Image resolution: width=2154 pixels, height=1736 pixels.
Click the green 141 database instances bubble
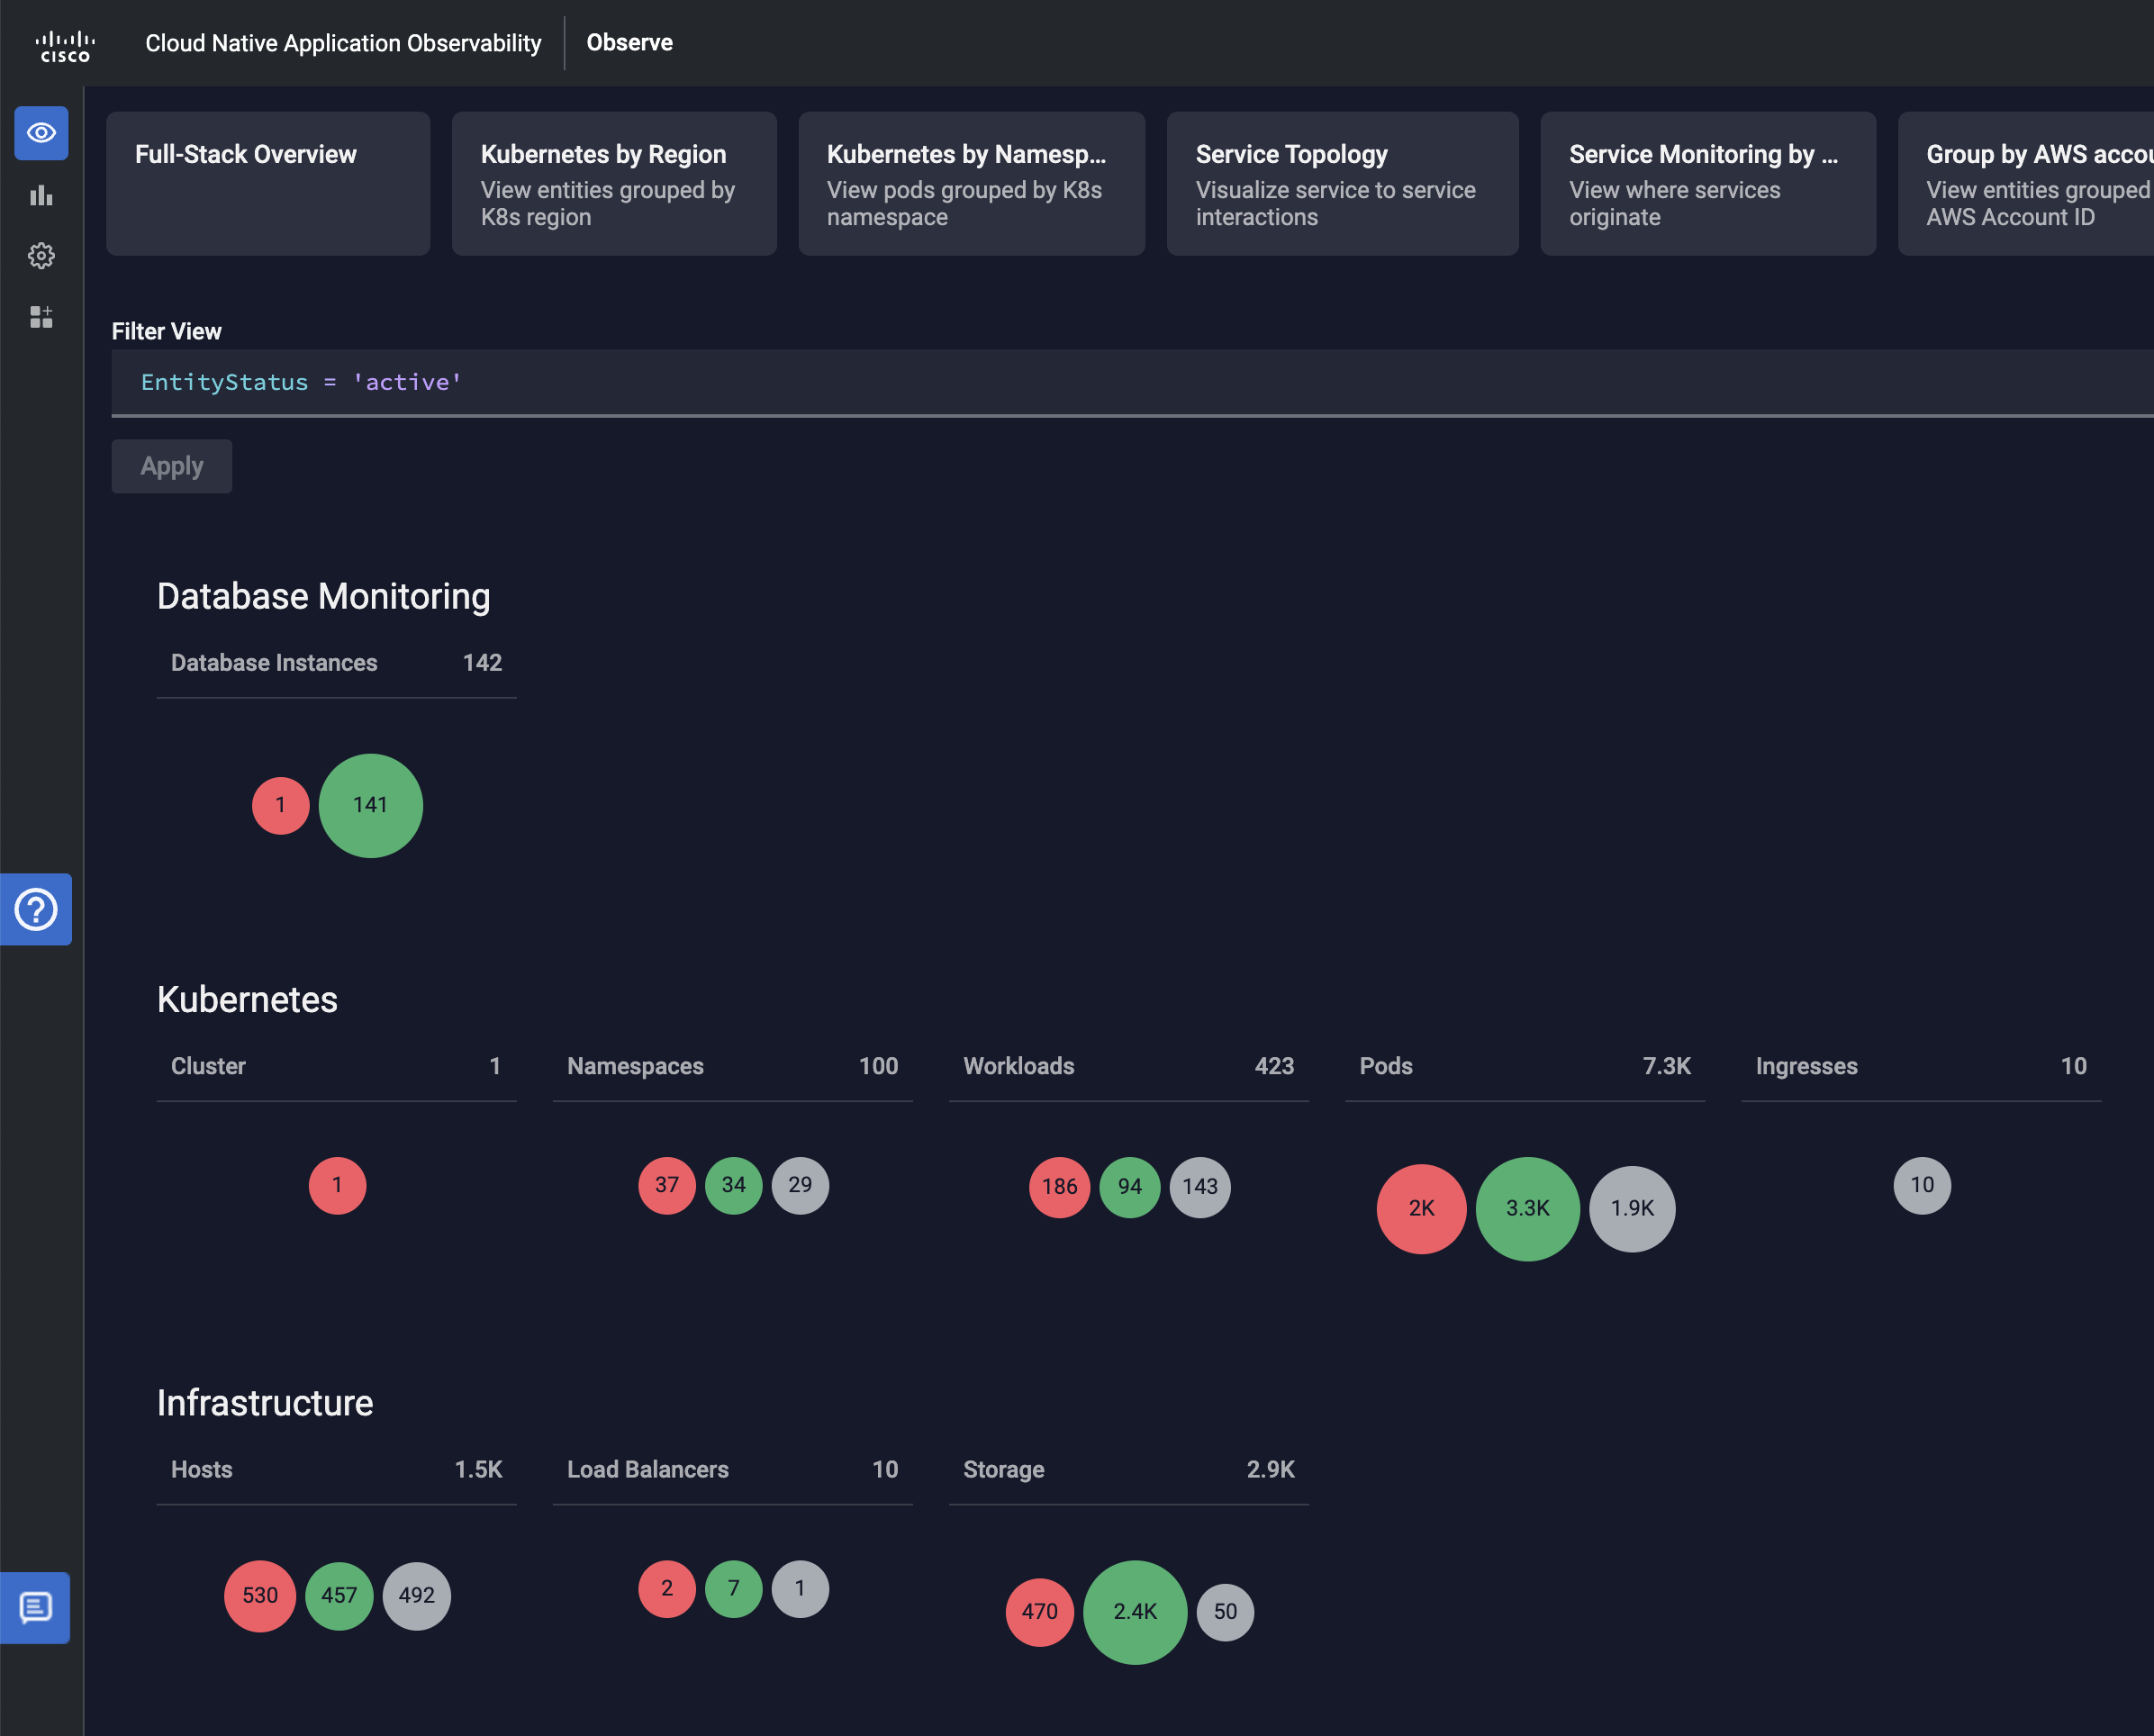pyautogui.click(x=370, y=805)
